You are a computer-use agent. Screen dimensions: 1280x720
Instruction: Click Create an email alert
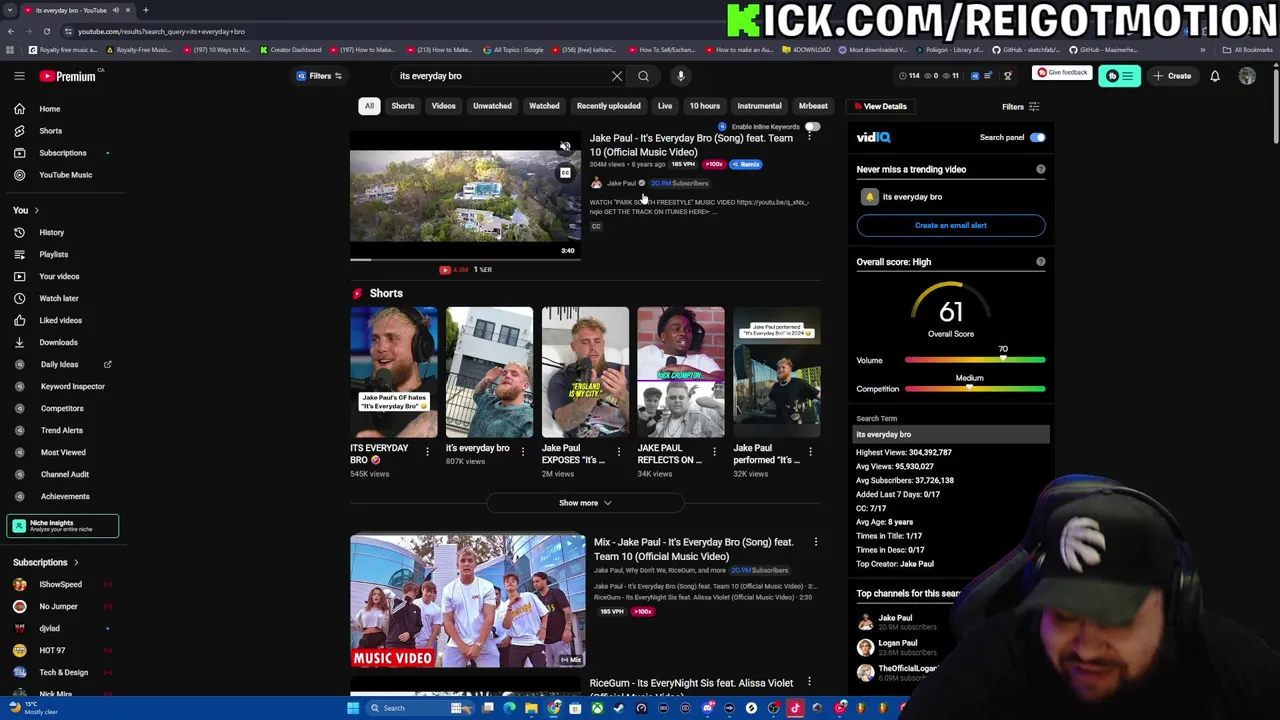(x=951, y=225)
